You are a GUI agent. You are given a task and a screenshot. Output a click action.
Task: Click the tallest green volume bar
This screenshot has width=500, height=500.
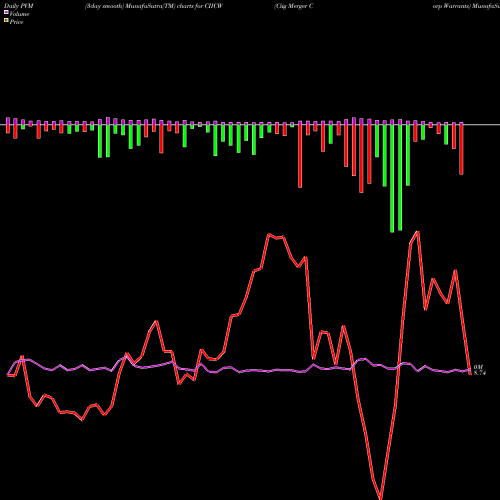[x=392, y=178]
